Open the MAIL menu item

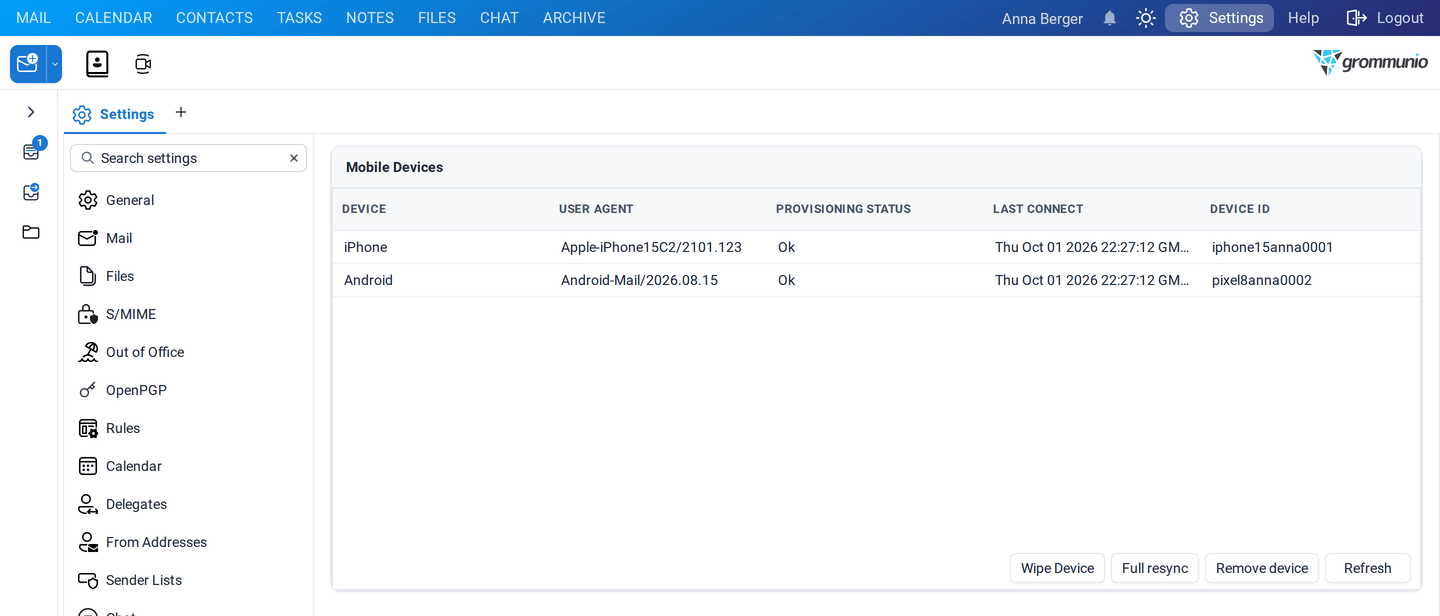click(33, 18)
